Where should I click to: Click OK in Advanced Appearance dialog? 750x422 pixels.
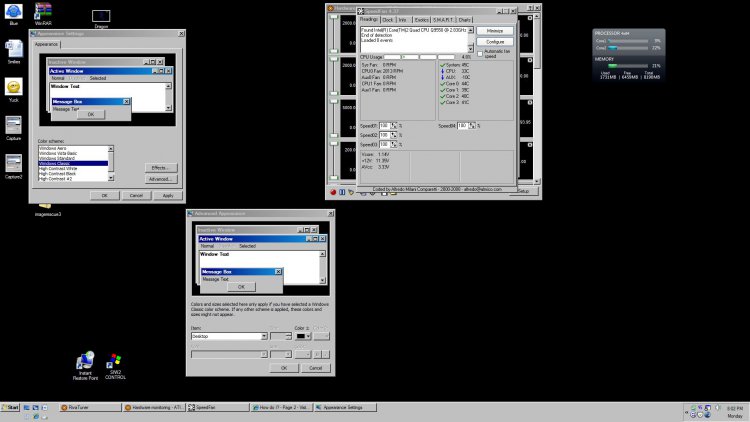pos(284,368)
